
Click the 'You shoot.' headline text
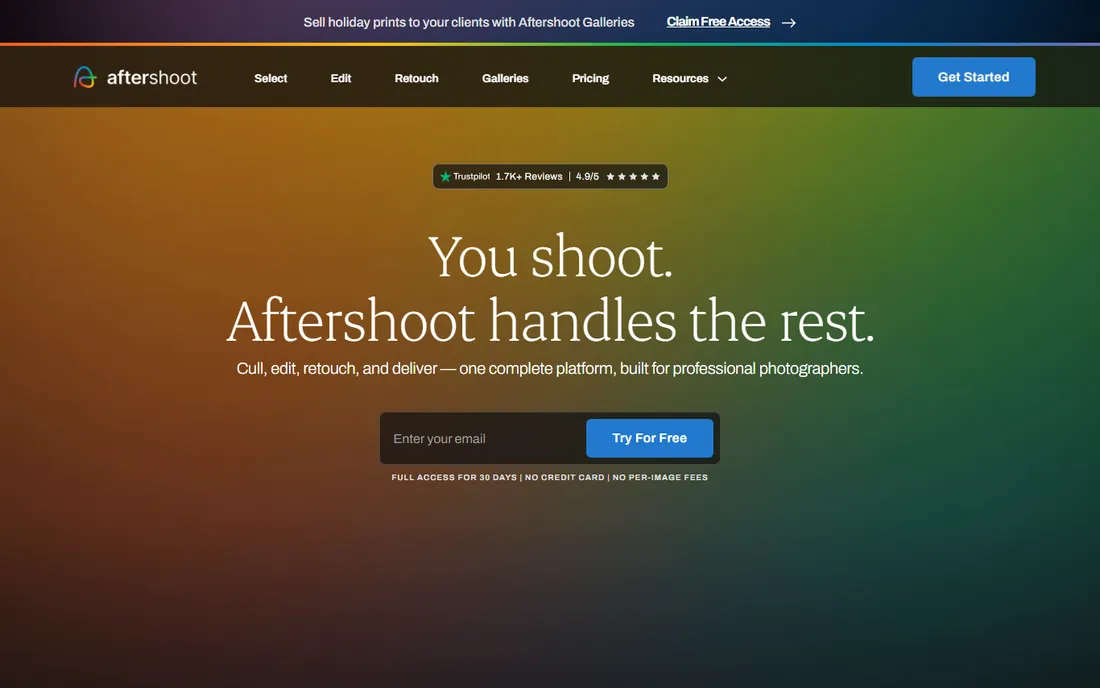[550, 257]
